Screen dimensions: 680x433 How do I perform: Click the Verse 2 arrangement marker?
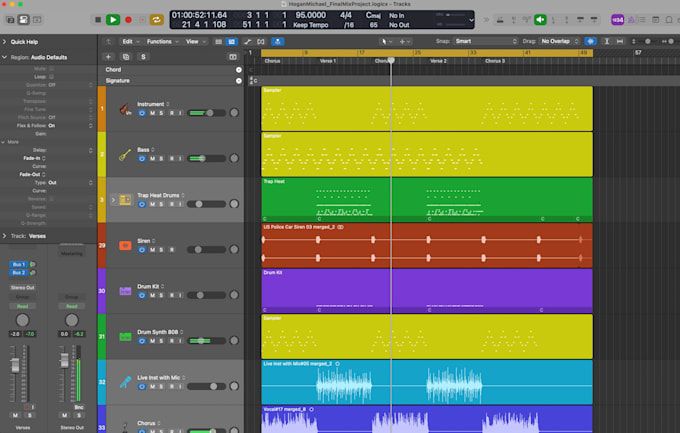pyautogui.click(x=438, y=61)
